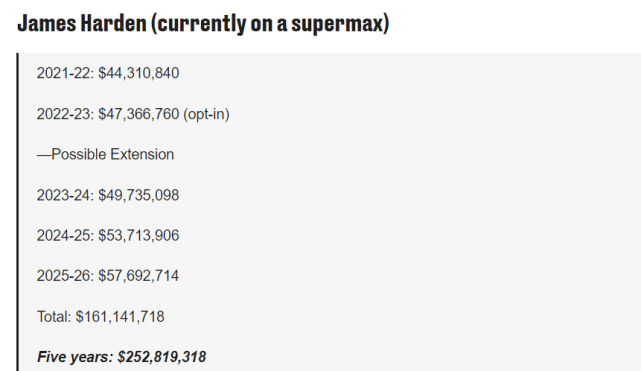This screenshot has height=371, width=641.
Task: Click the 2024-25 $53,713,906 line
Action: 108,236
